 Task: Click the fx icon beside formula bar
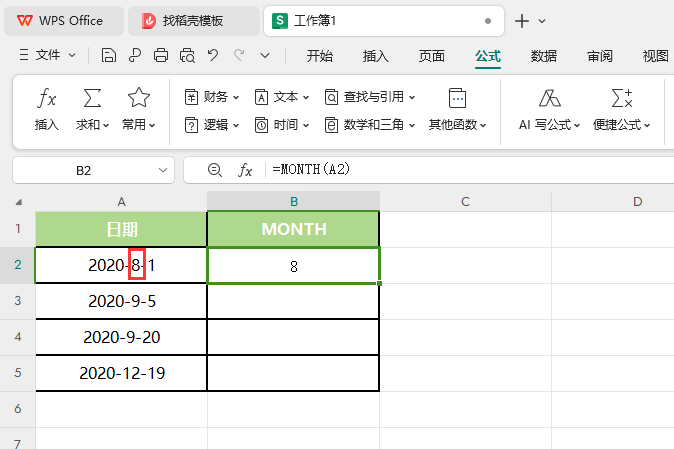tap(245, 170)
